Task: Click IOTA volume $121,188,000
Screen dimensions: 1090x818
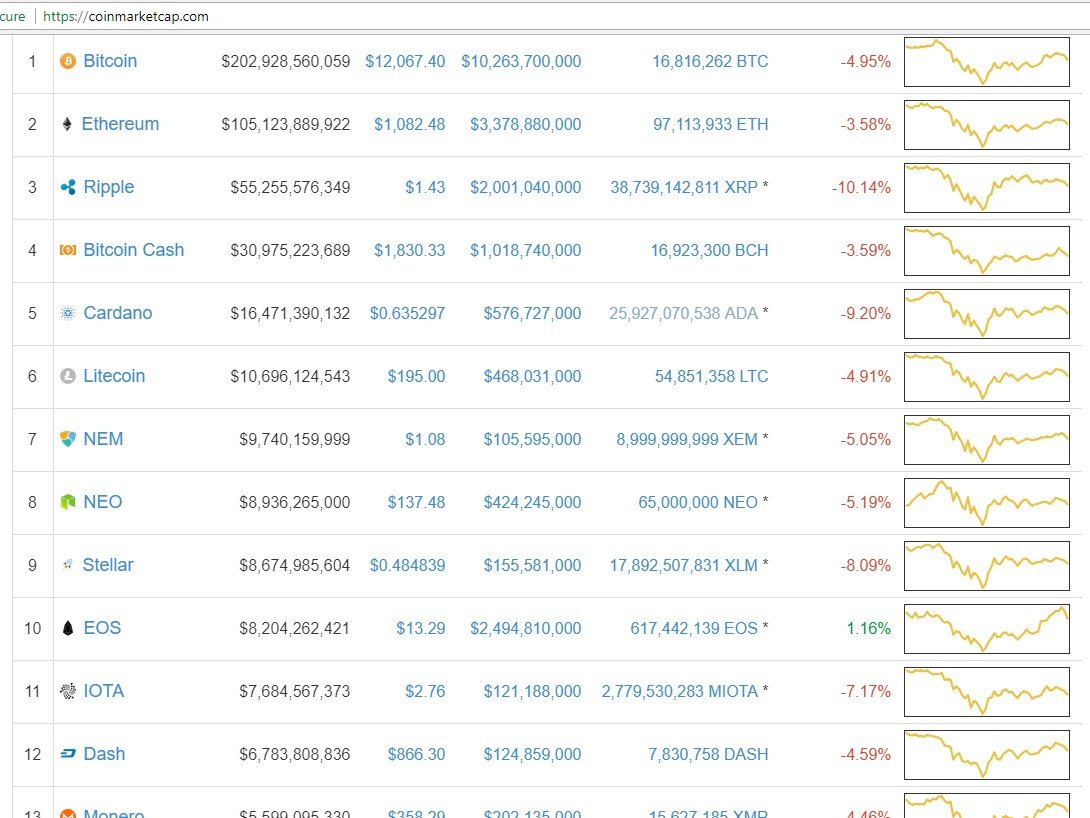Action: click(532, 691)
